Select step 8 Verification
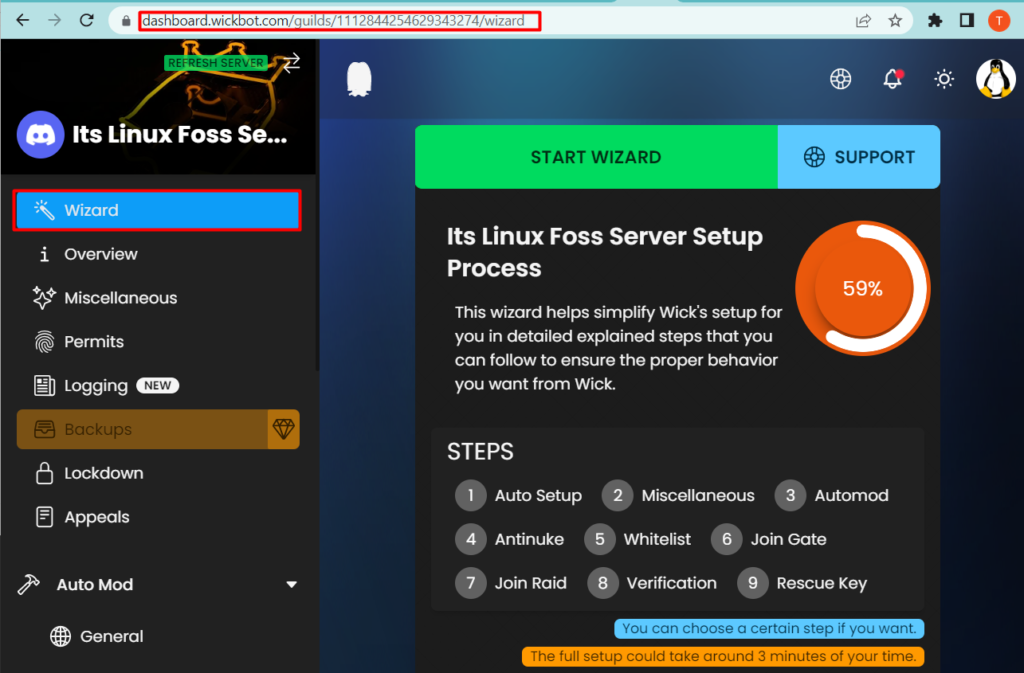This screenshot has width=1024, height=673. (x=652, y=583)
